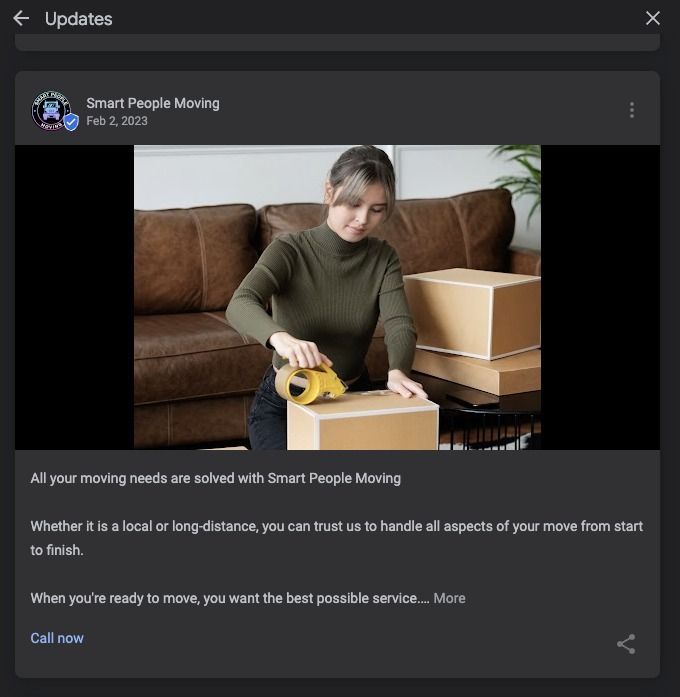Click the stacked cardboard boxes in the photo
This screenshot has height=697, width=680.
pos(473,331)
